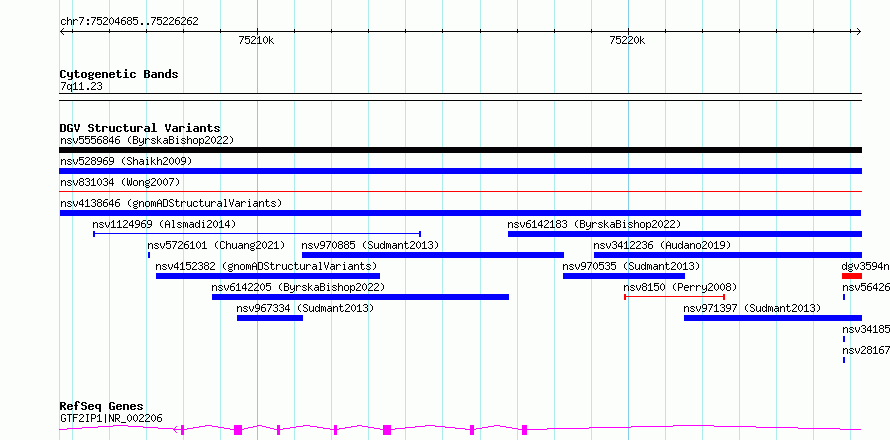
Task: Open the nsv1124969 (Alsmadi2014) label
Action: click(x=164, y=224)
